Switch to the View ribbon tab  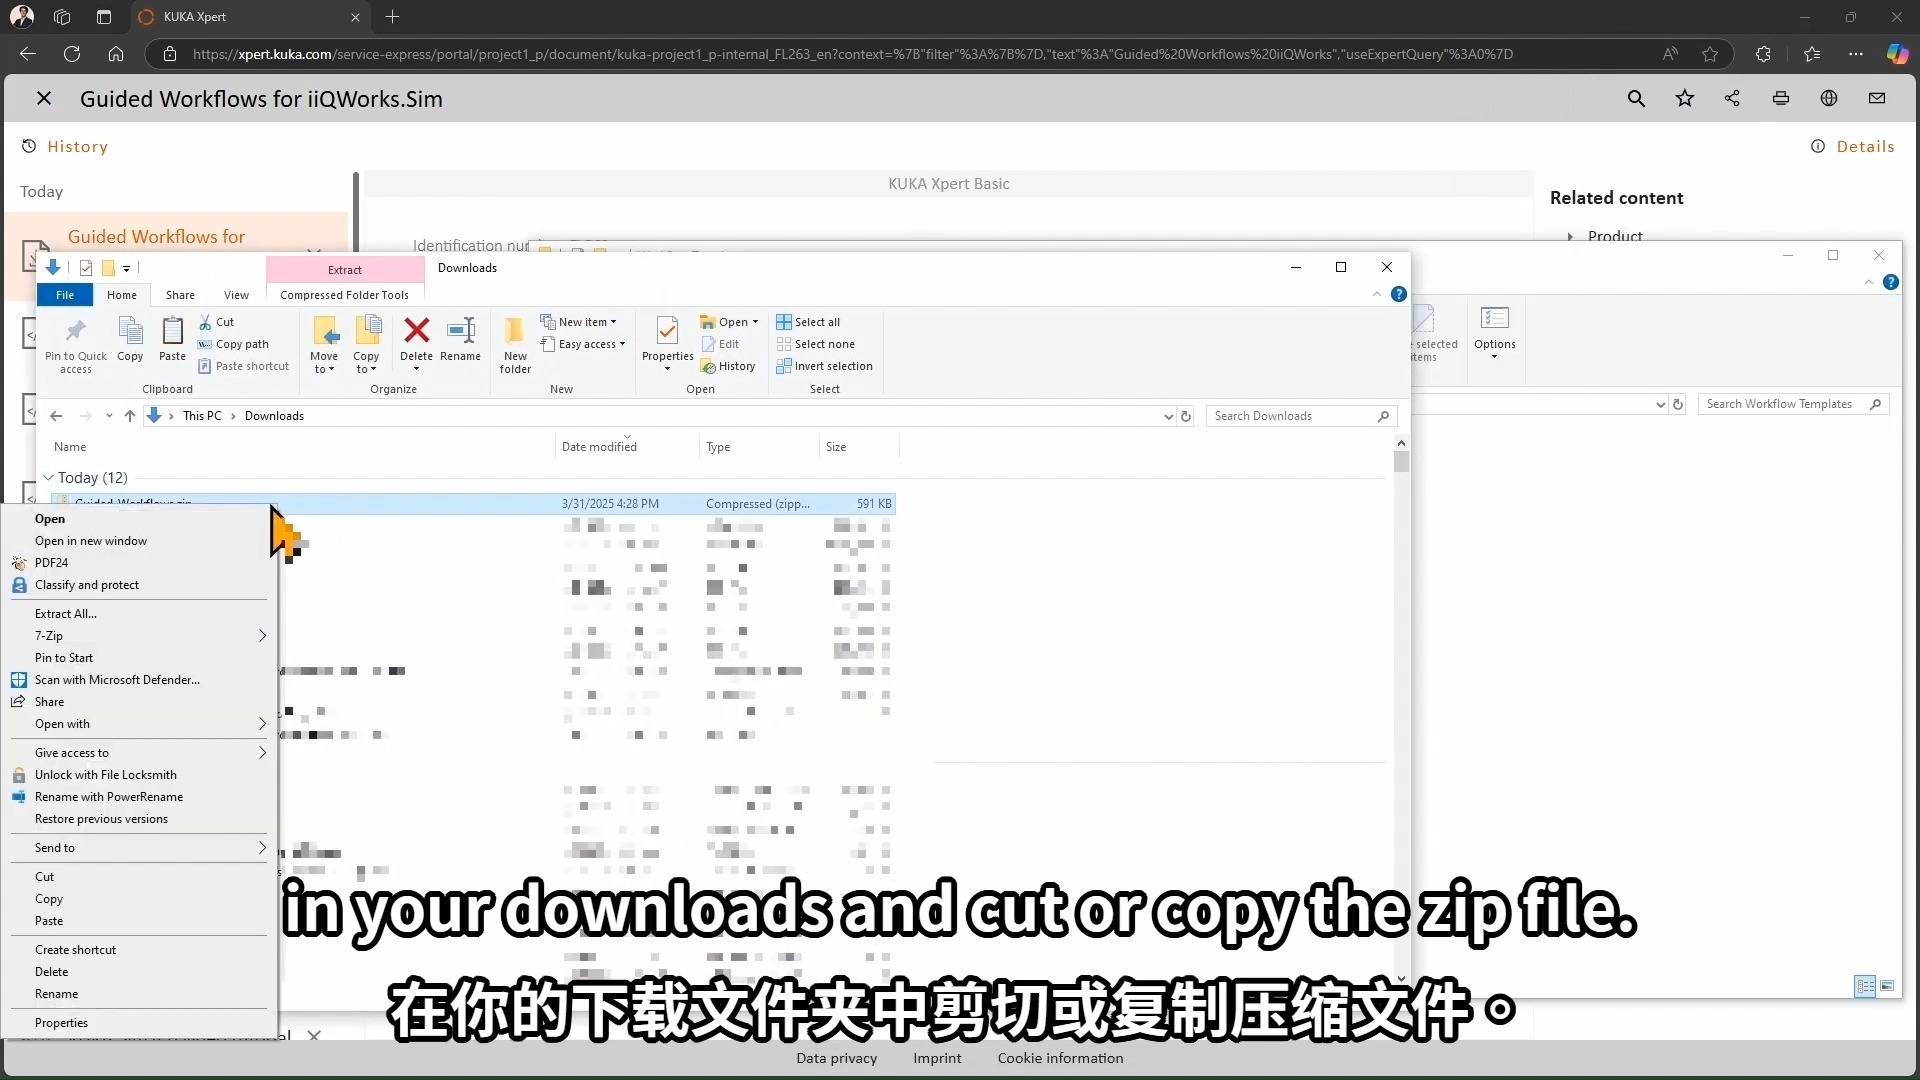click(236, 295)
